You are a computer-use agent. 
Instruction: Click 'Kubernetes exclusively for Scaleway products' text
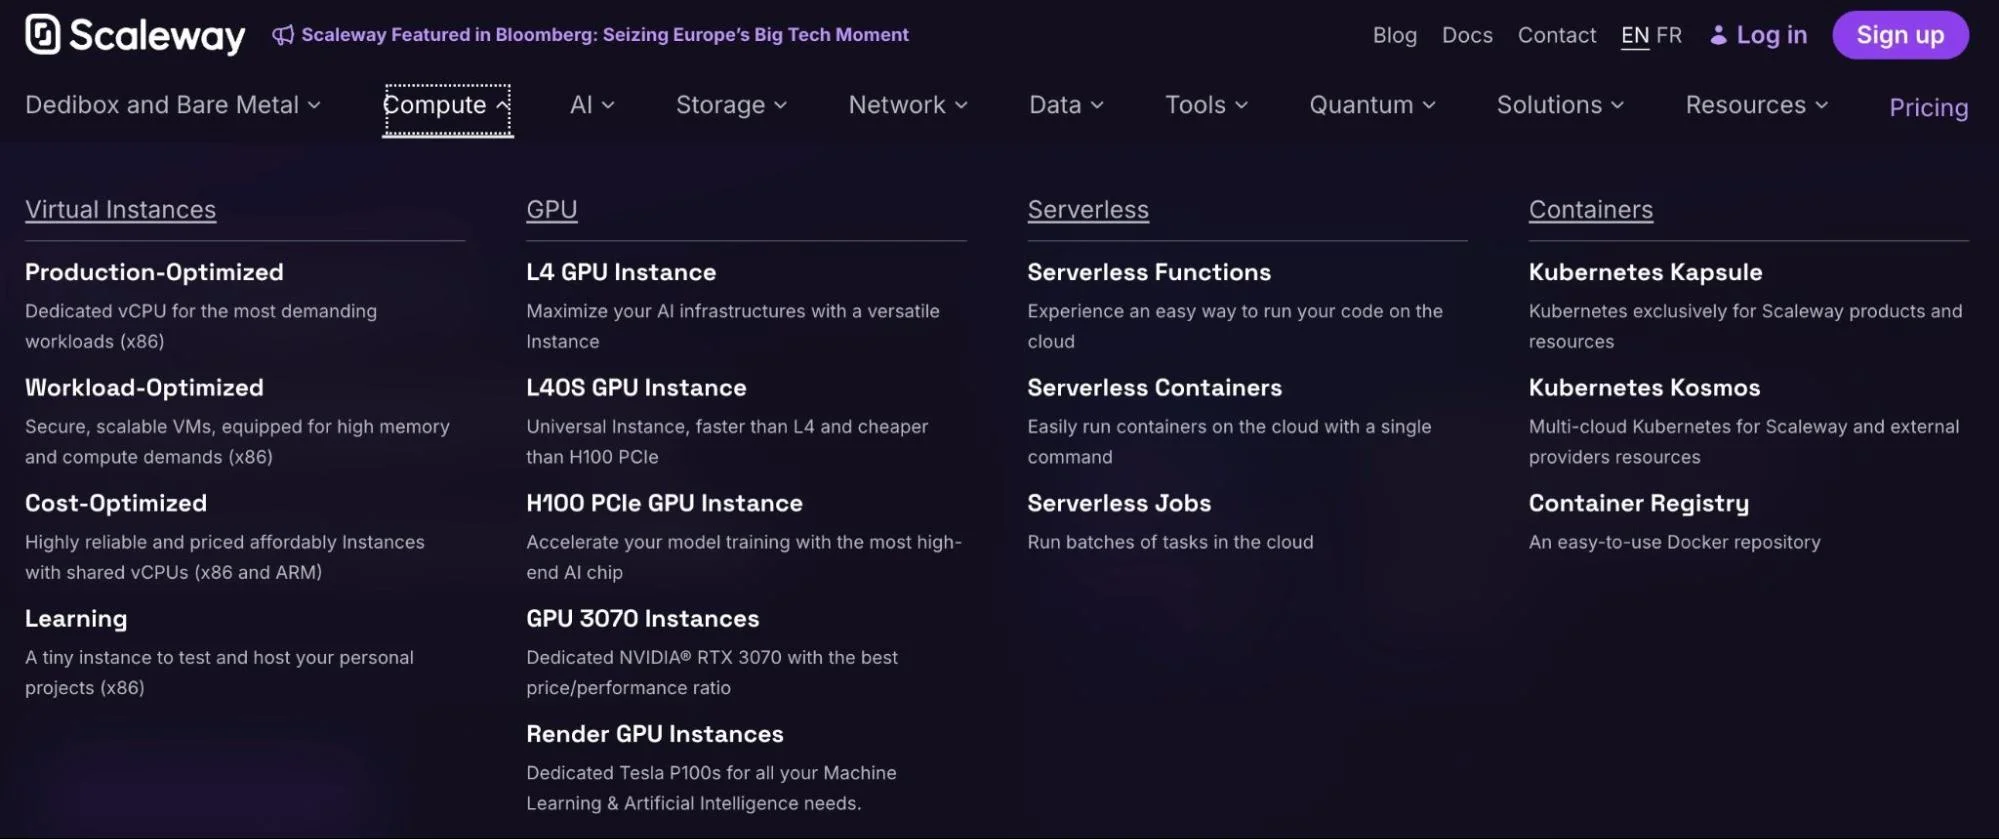[1745, 326]
